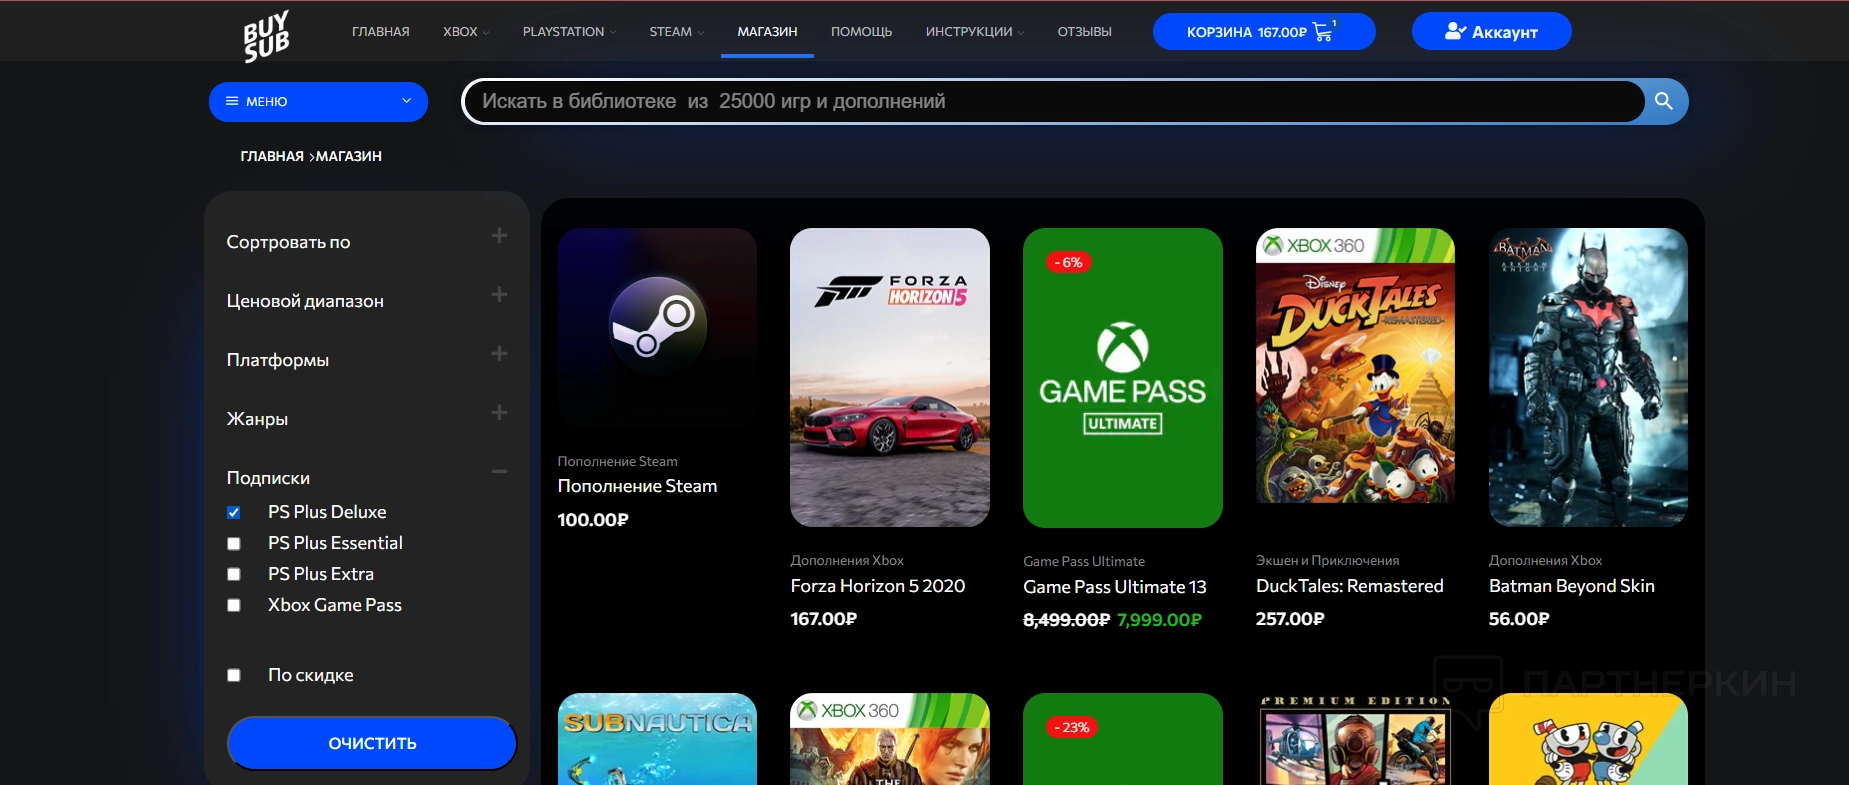Click the 'Аккаунт' button
This screenshot has height=785, width=1849.
(1491, 31)
